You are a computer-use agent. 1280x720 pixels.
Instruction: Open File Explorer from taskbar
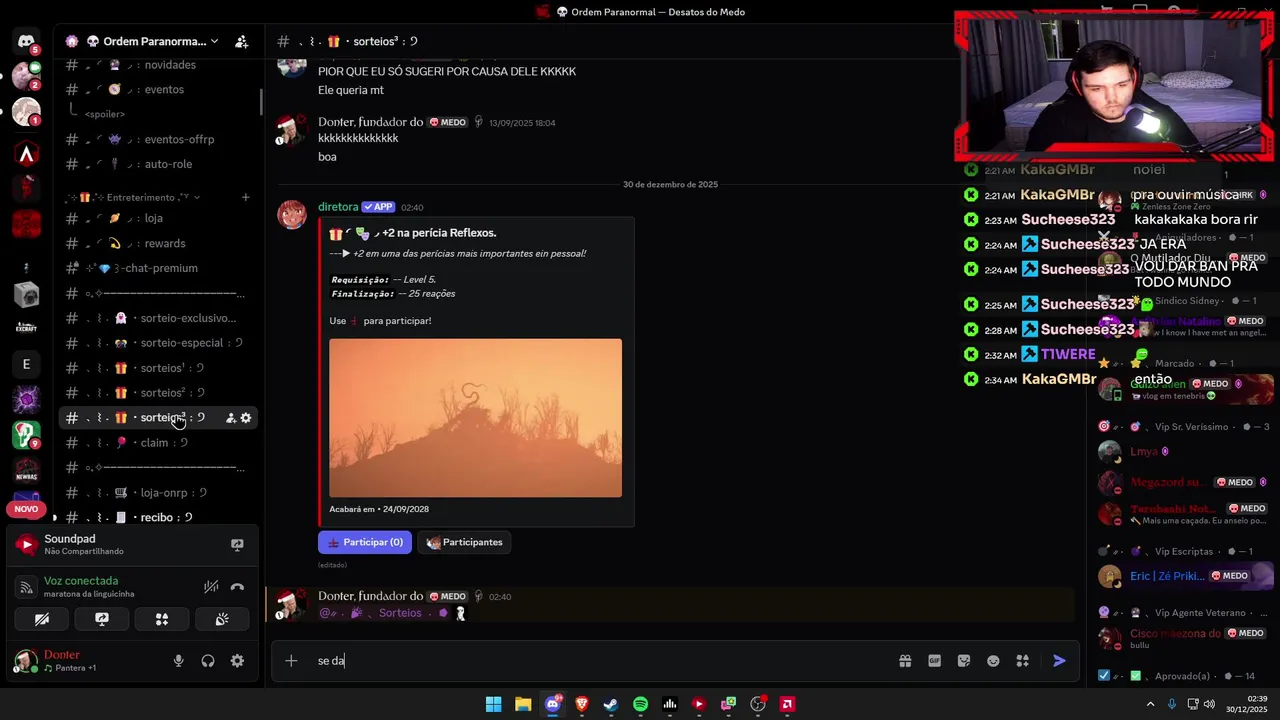[x=523, y=704]
